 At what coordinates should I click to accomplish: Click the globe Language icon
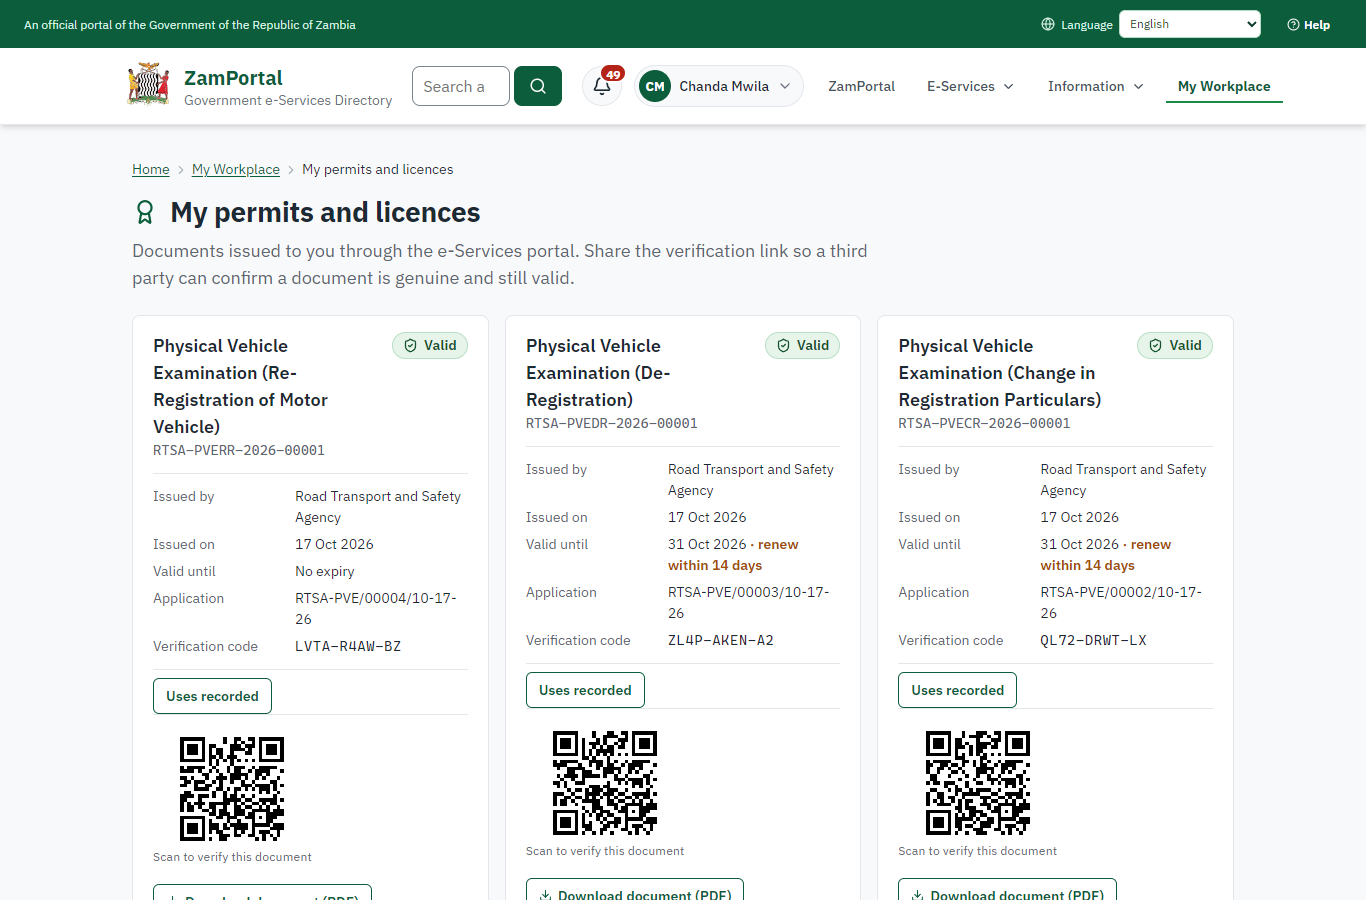pyautogui.click(x=1048, y=24)
